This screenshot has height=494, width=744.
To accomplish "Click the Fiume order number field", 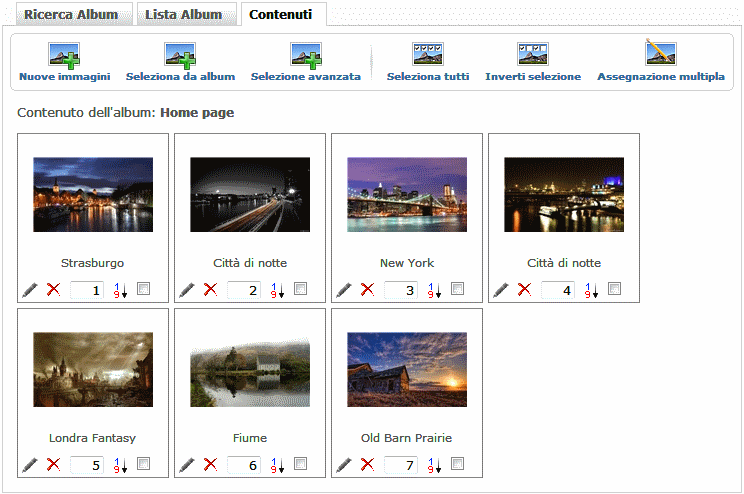I will (243, 465).
